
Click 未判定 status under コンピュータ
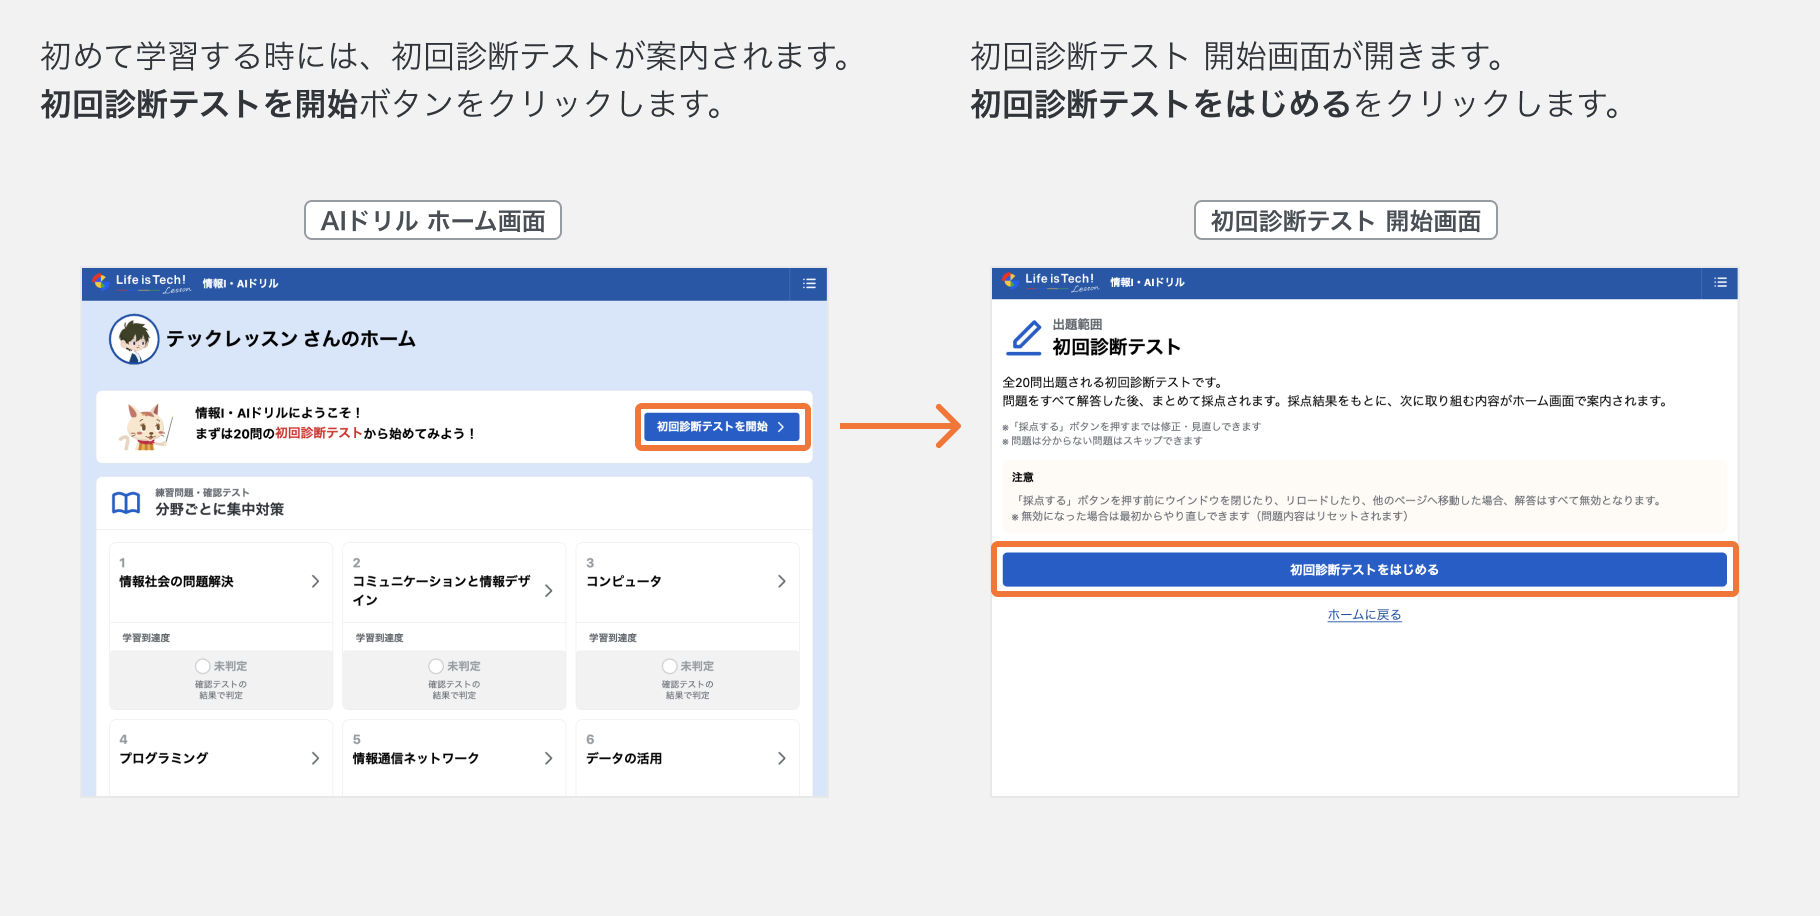click(x=688, y=666)
